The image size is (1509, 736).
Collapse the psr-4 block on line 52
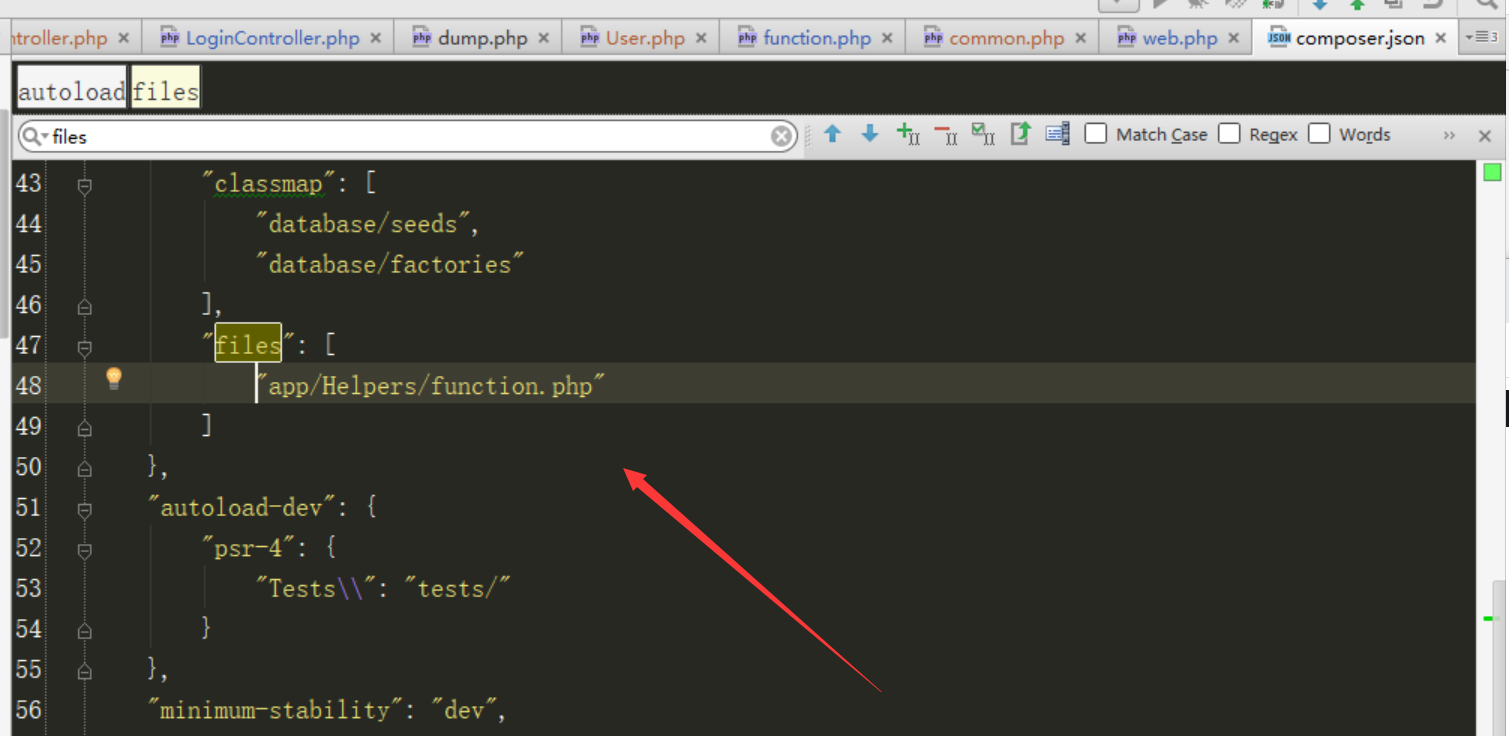point(85,549)
